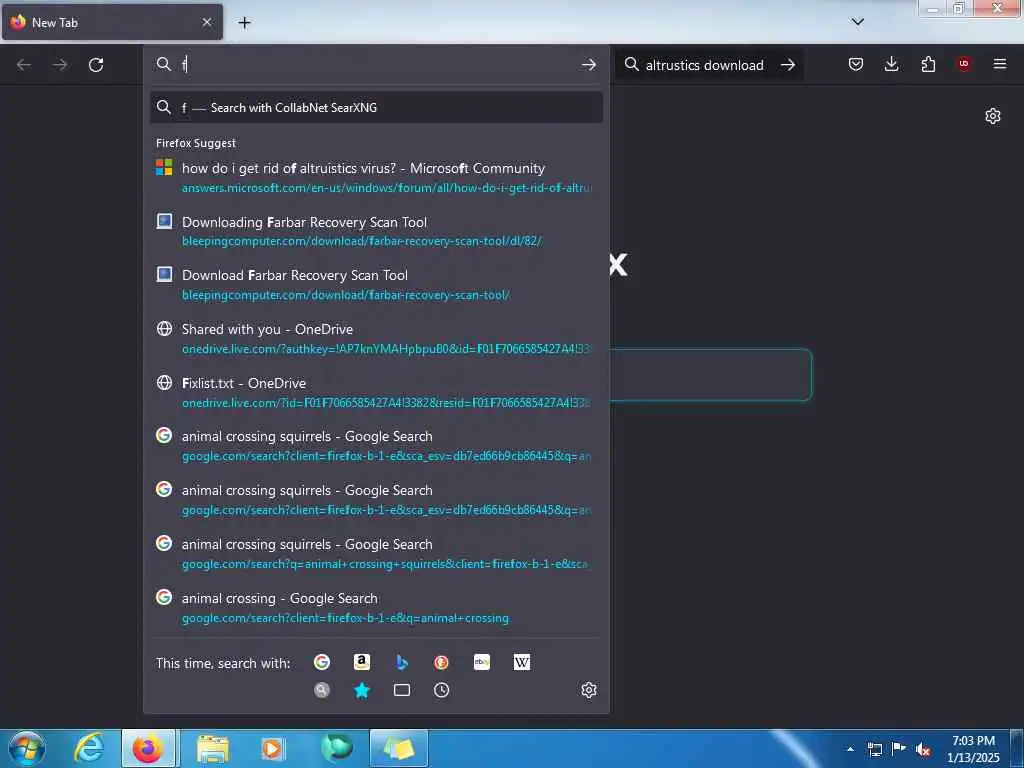Launch Internet Explorer from taskbar
This screenshot has height=768, width=1024.
[89, 748]
